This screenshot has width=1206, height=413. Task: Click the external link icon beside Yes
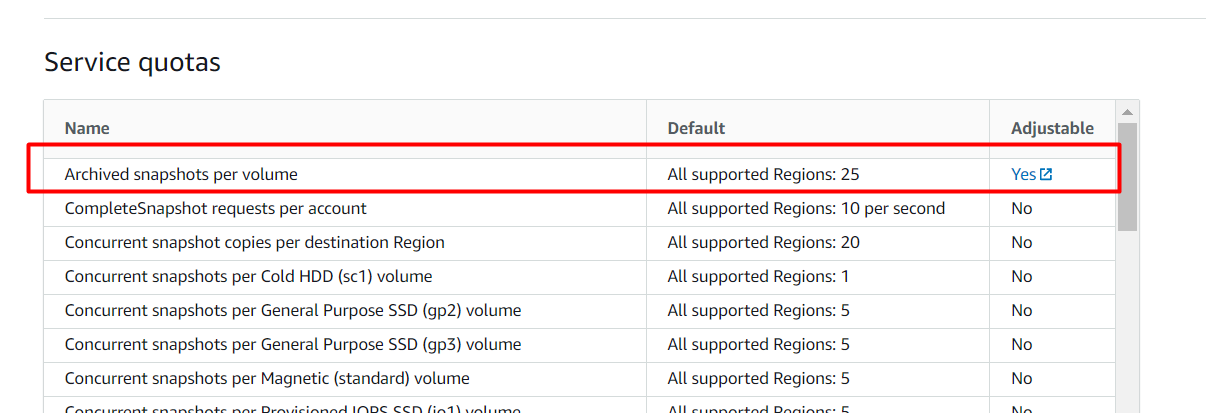[x=1046, y=174]
